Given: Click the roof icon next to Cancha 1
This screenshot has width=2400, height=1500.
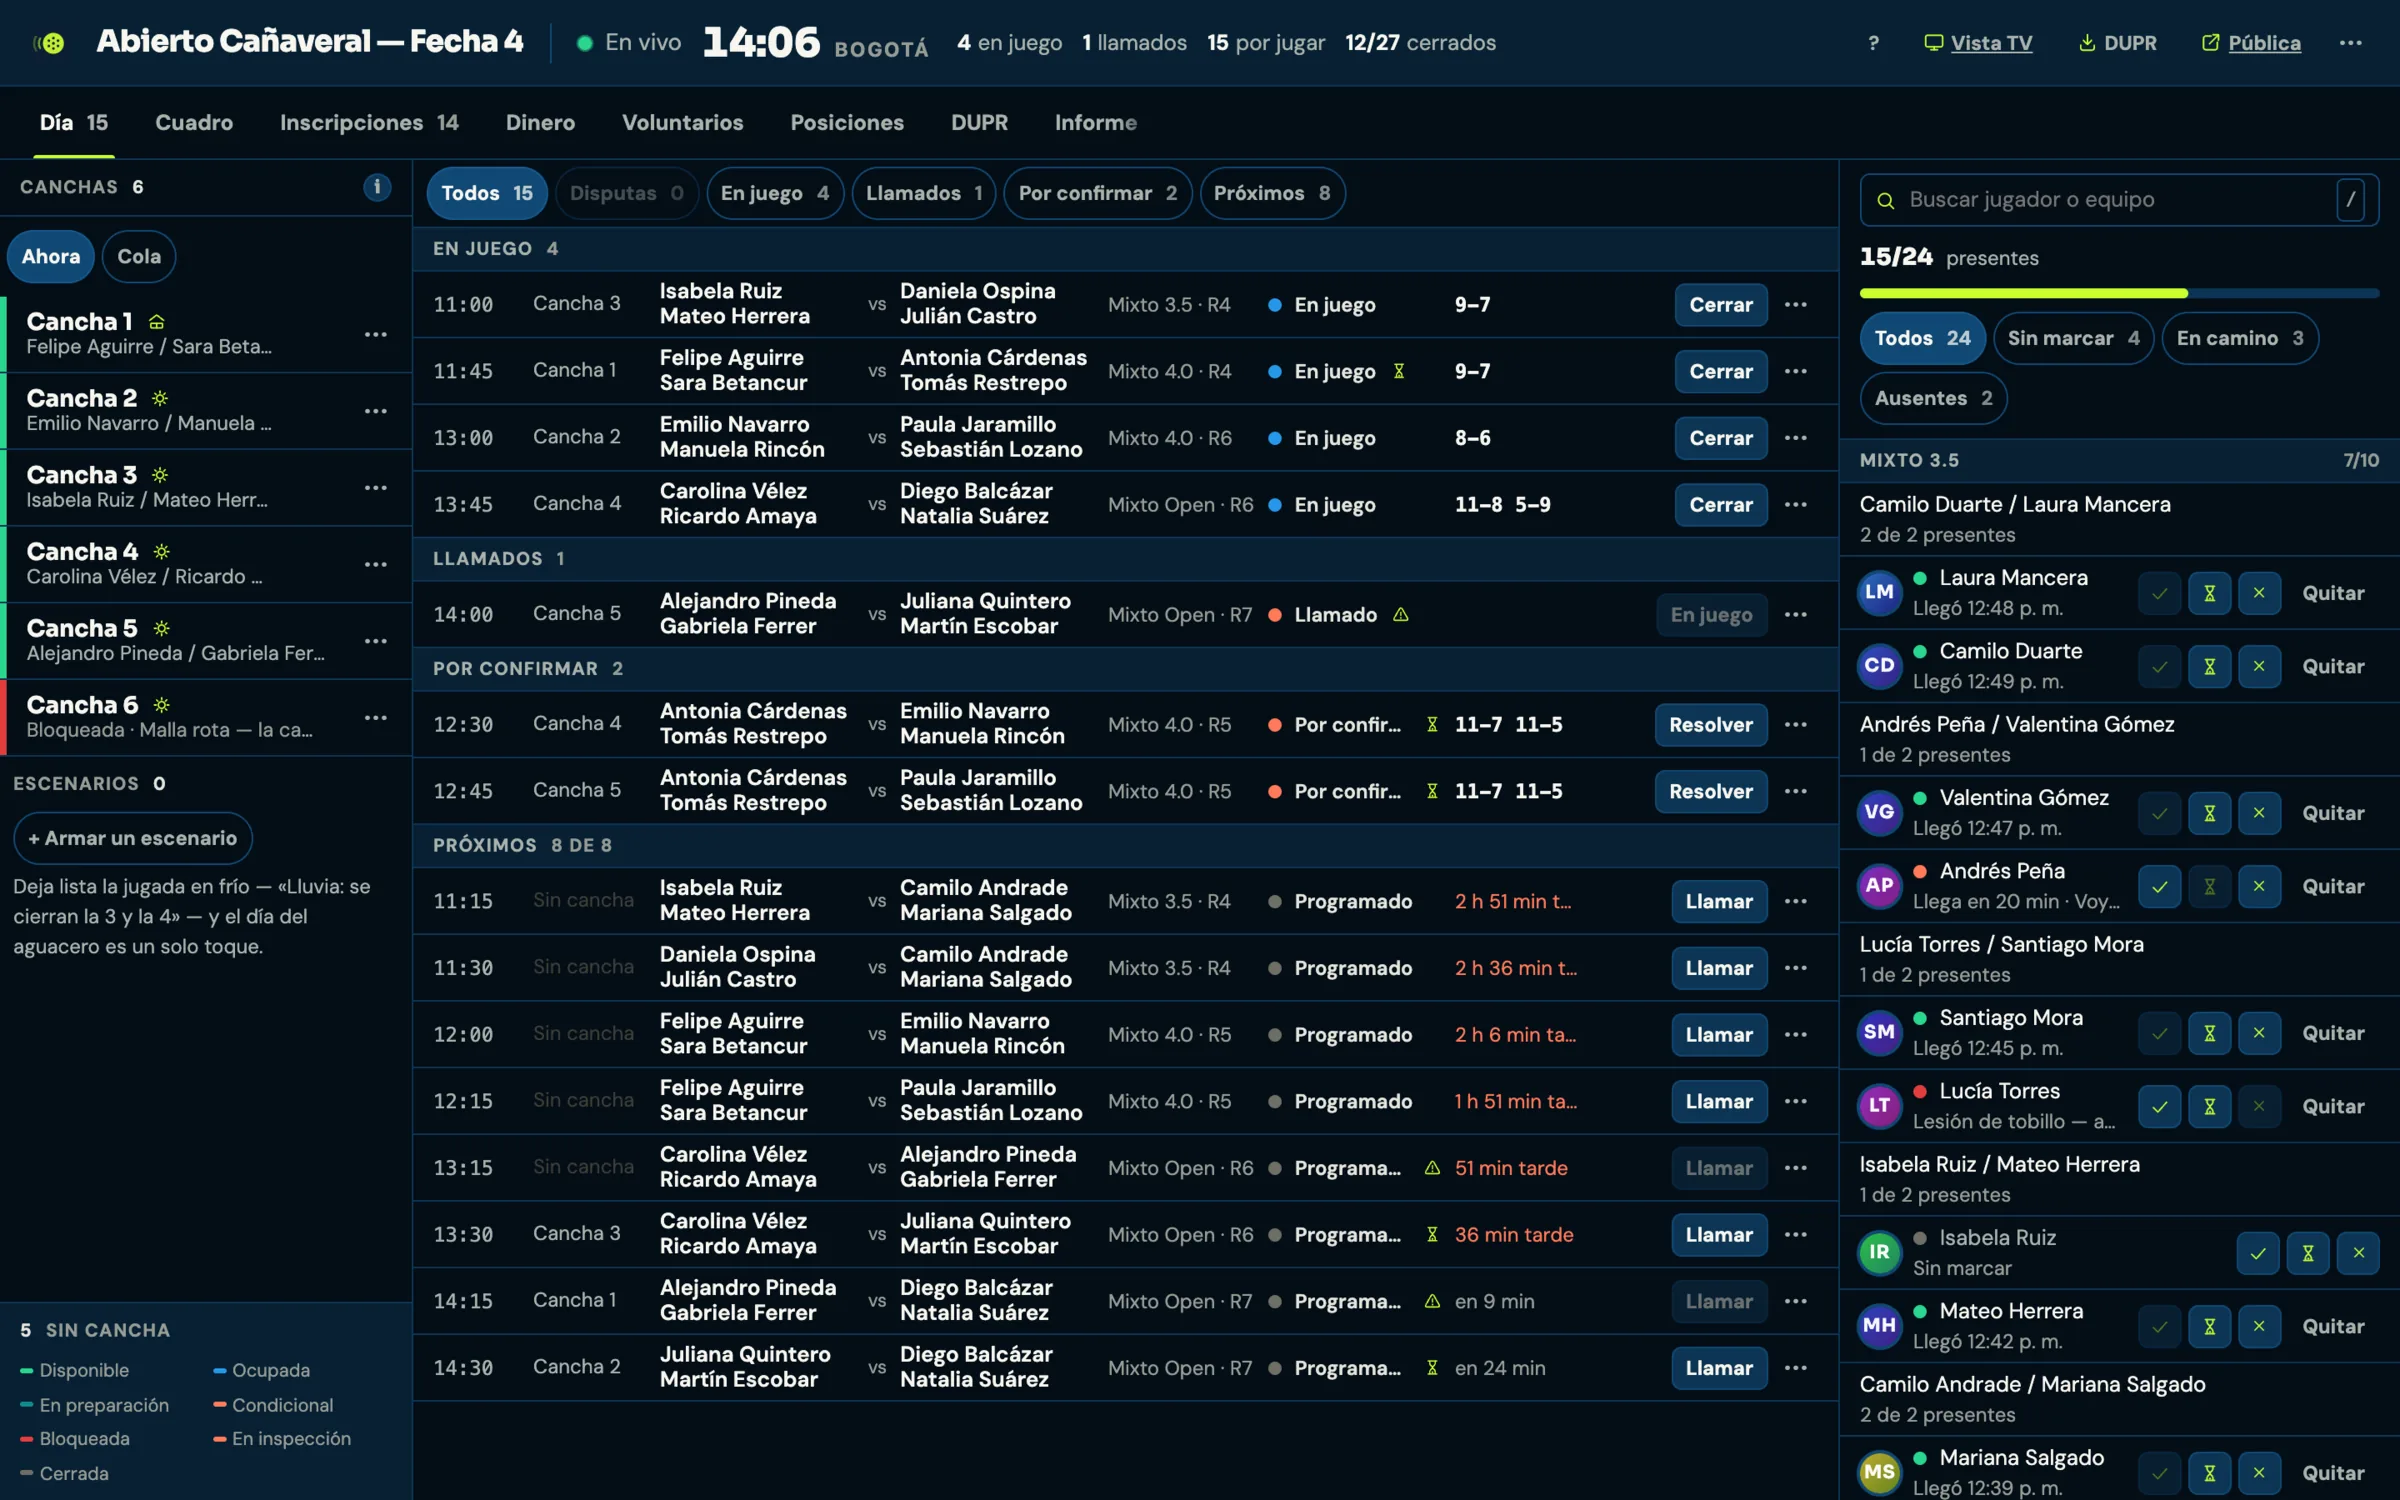Looking at the screenshot, I should click(157, 322).
